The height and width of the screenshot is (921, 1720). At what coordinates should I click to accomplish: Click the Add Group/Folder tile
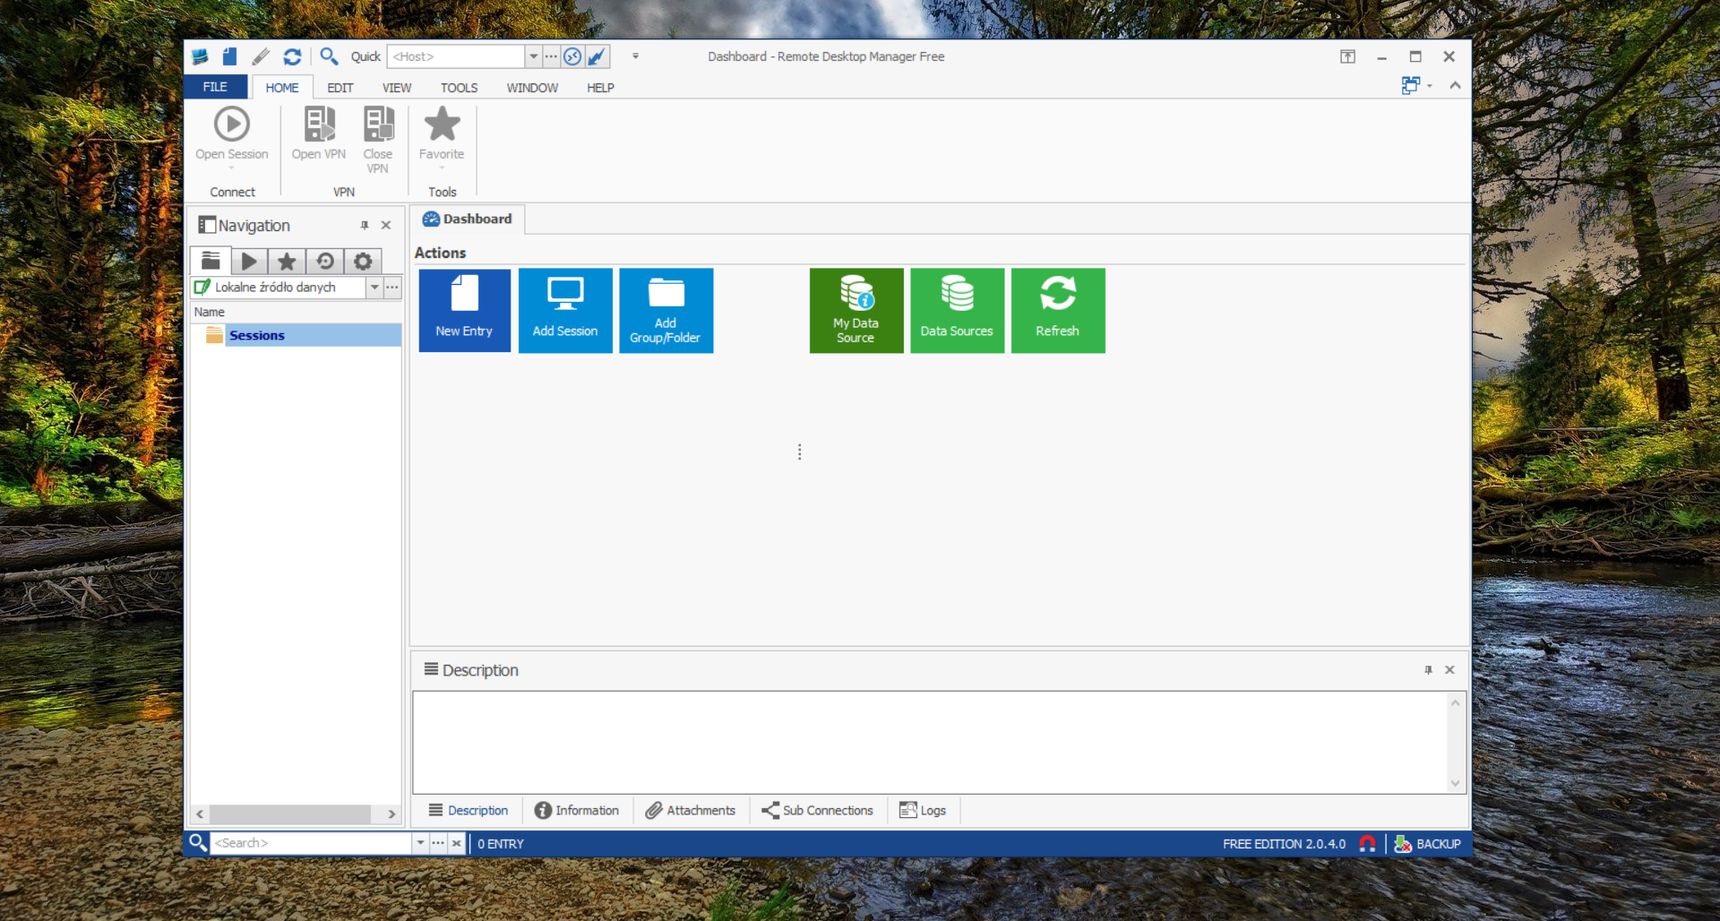pos(666,310)
